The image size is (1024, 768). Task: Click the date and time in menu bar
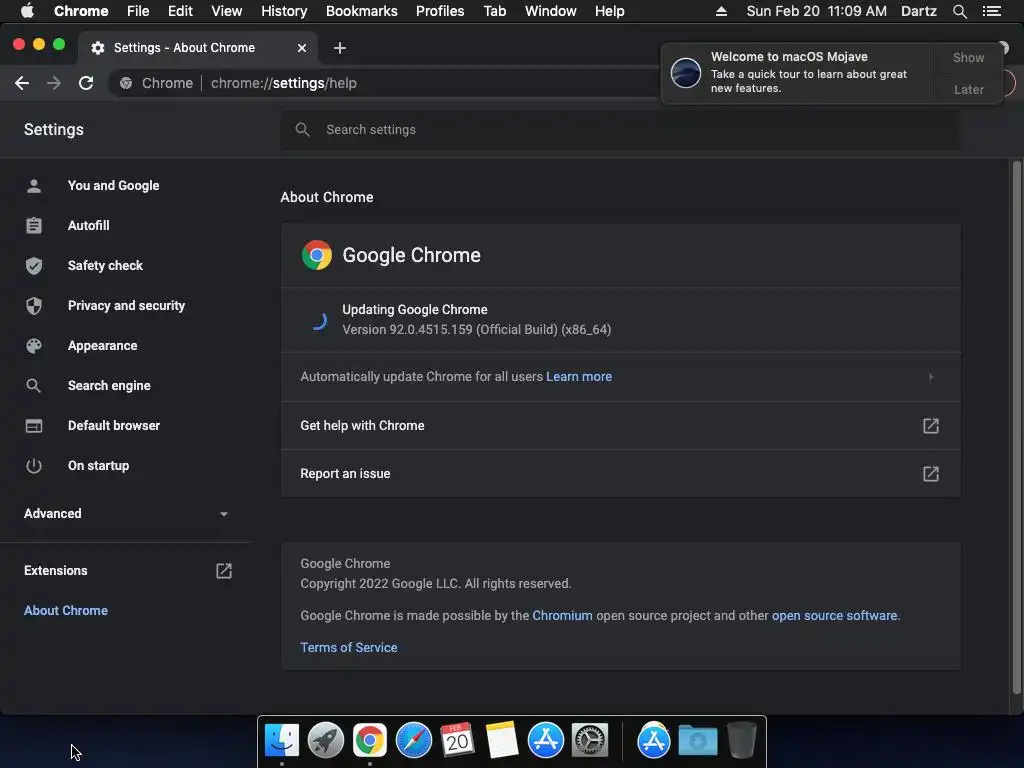tap(816, 11)
